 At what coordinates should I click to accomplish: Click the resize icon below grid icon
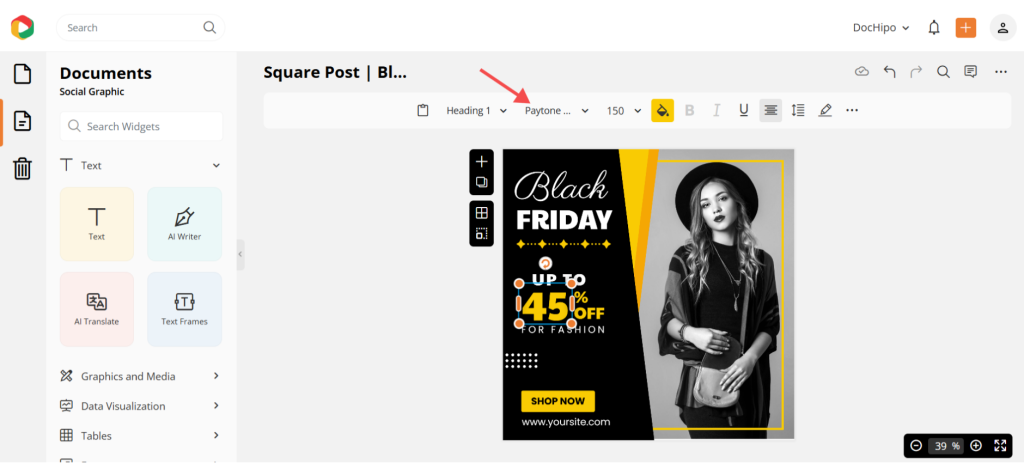click(x=481, y=233)
